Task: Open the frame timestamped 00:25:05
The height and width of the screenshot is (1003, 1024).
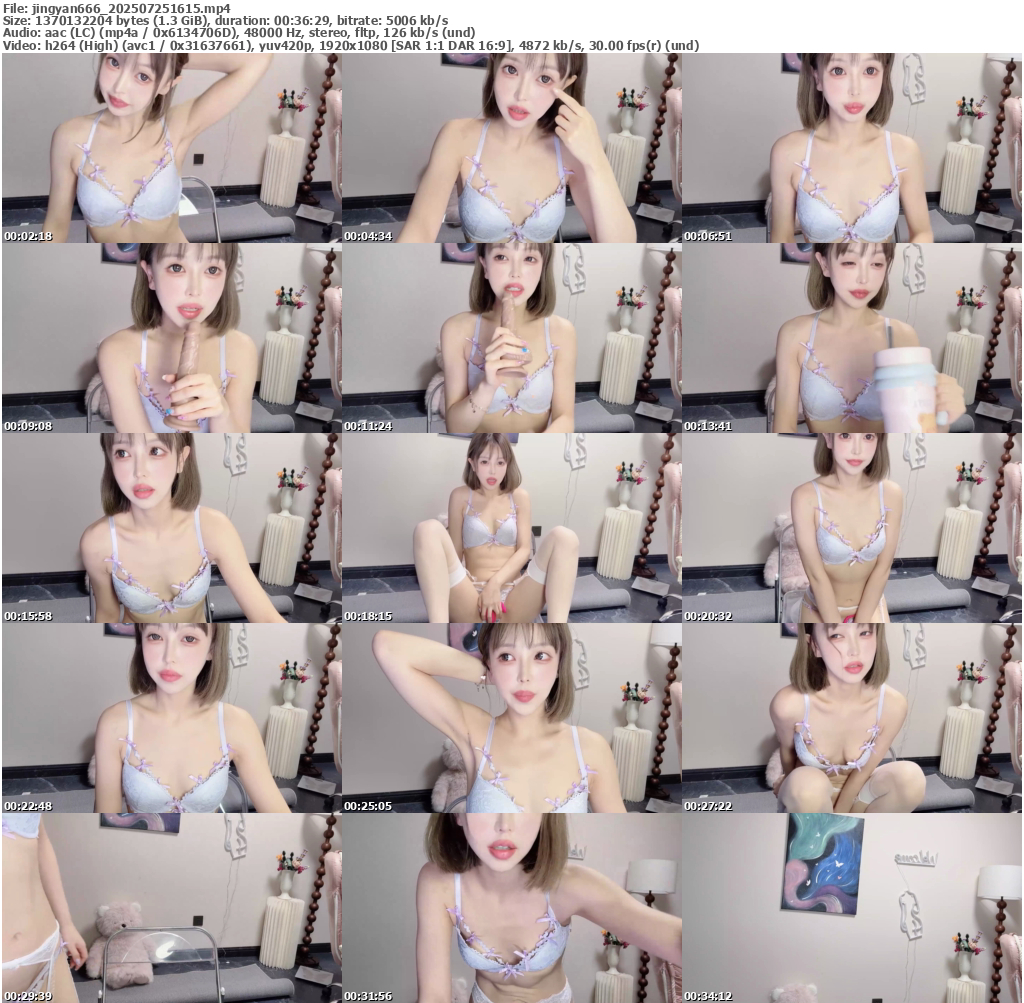Action: (511, 718)
